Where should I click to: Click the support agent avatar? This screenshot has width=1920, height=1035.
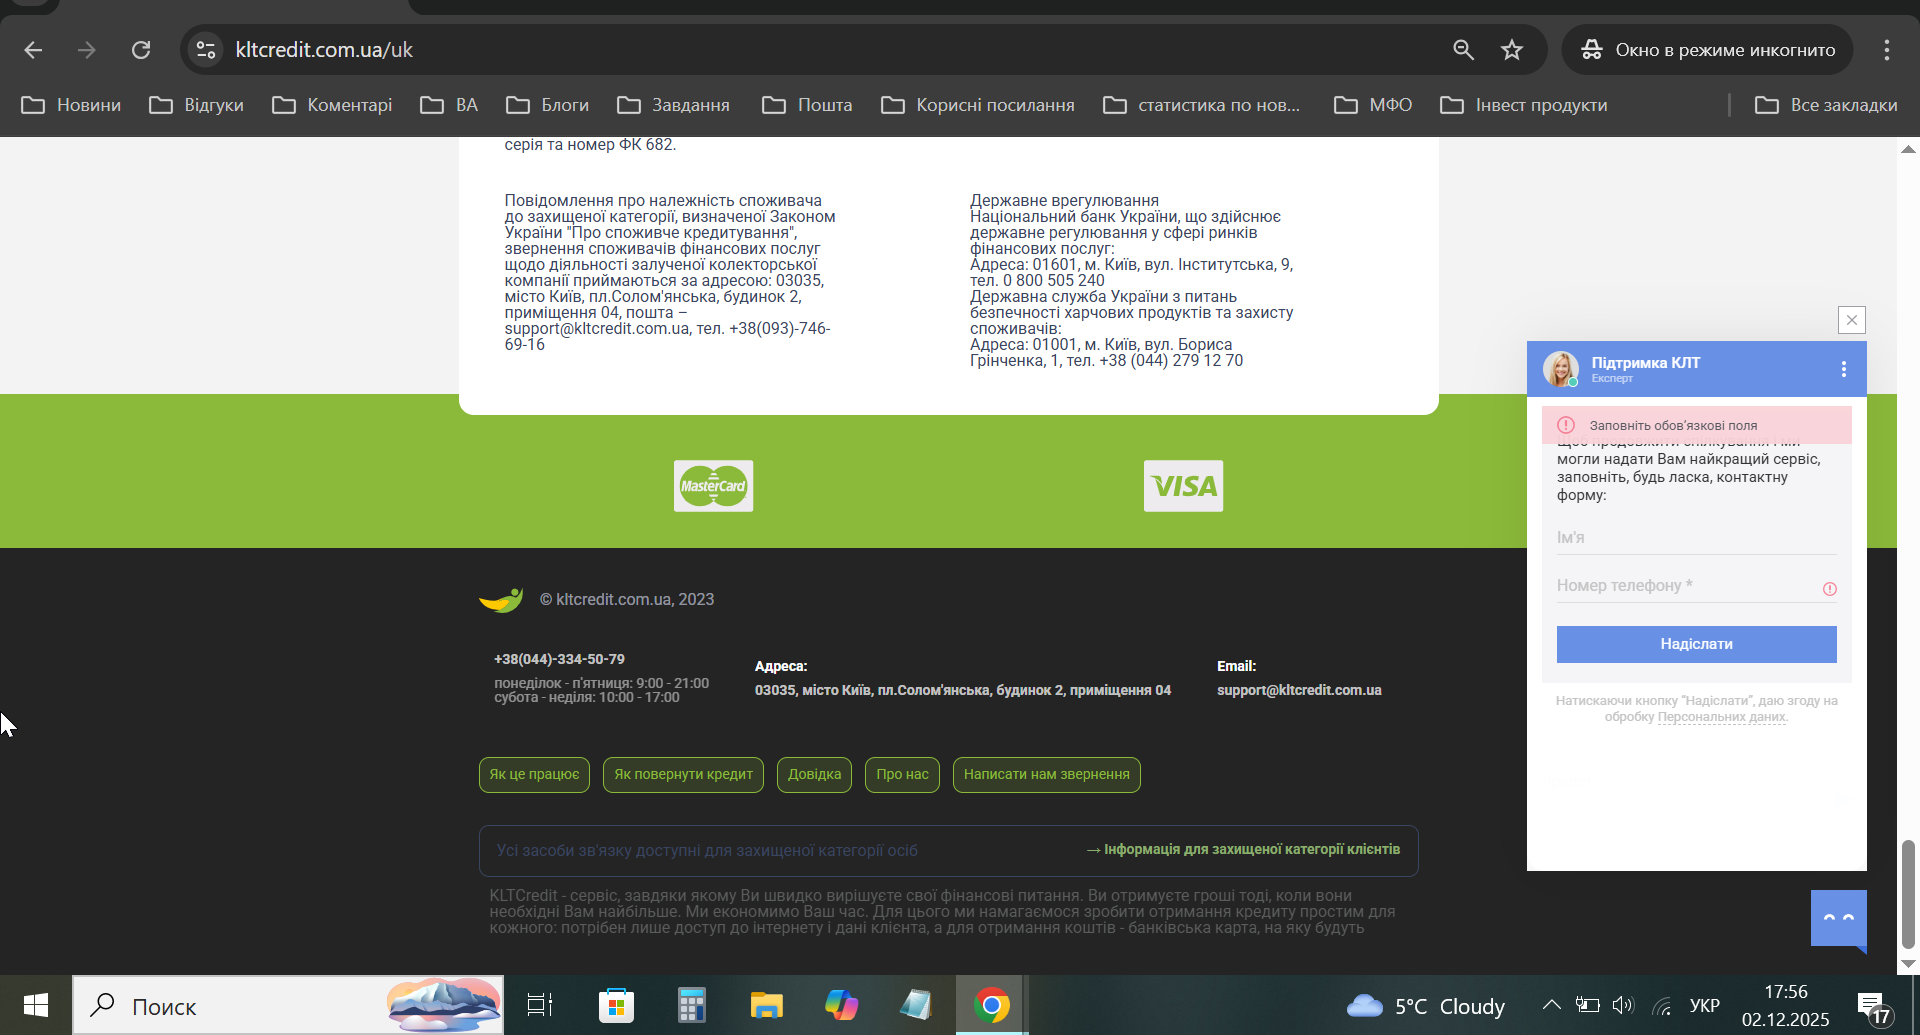coord(1561,369)
